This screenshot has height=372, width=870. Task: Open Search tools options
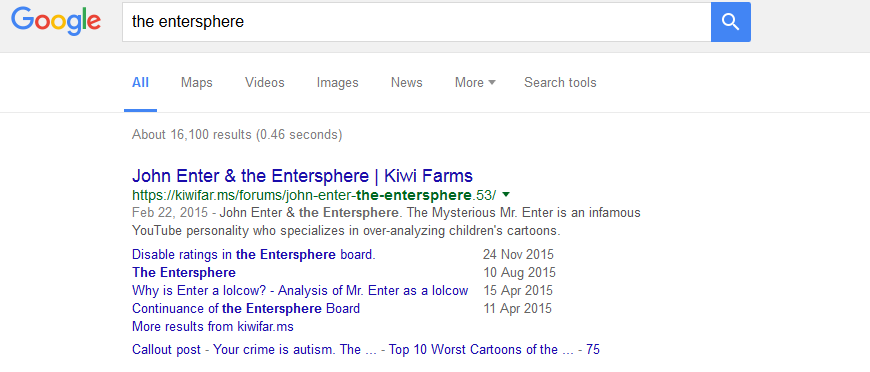tap(560, 83)
